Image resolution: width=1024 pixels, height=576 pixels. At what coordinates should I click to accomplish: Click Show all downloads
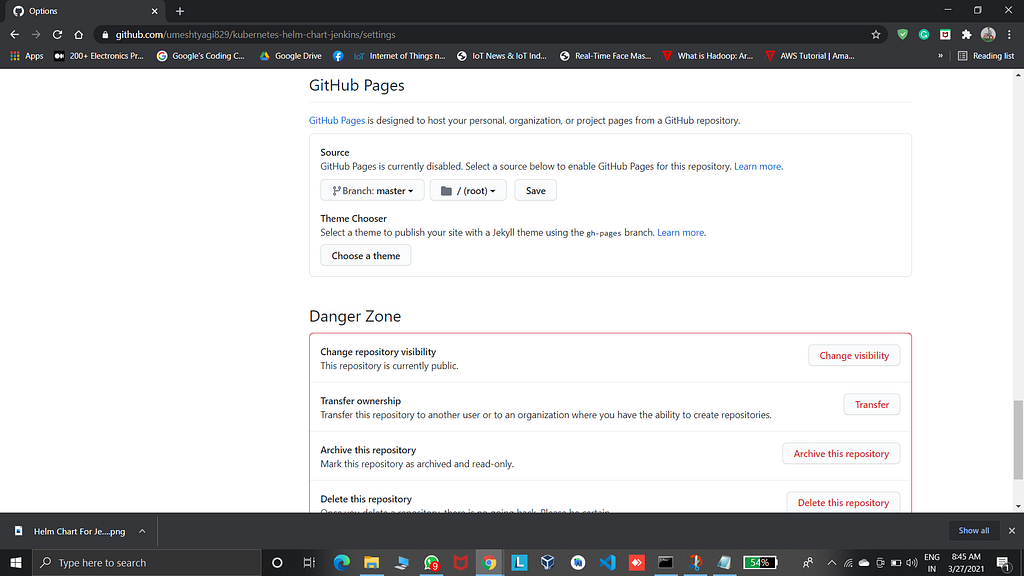click(x=973, y=530)
